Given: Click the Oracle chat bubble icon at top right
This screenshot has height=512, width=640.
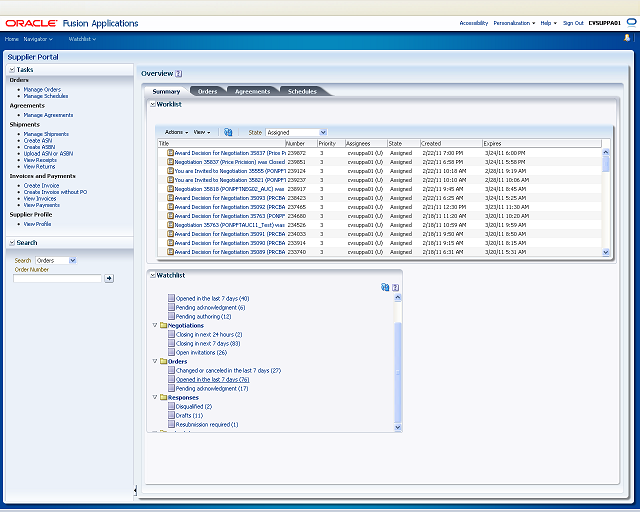Looking at the screenshot, I should [x=631, y=22].
